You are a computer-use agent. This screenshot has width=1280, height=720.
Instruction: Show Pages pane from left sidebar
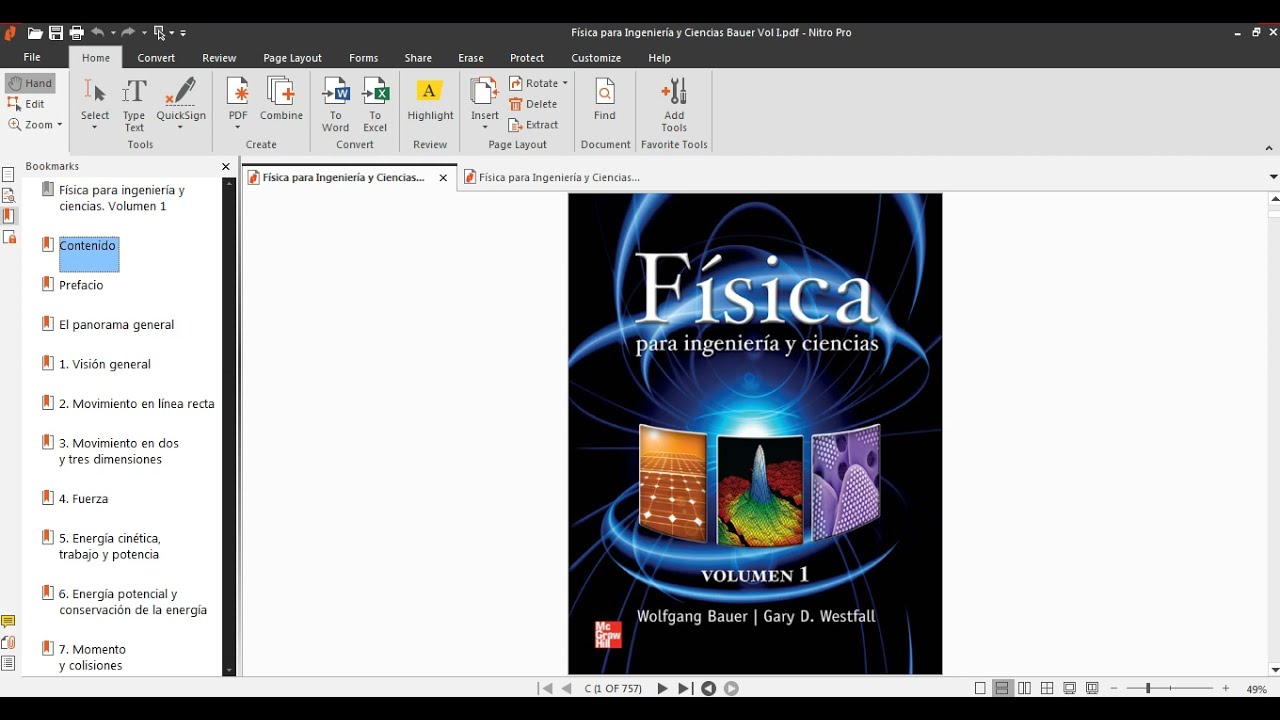[9, 175]
